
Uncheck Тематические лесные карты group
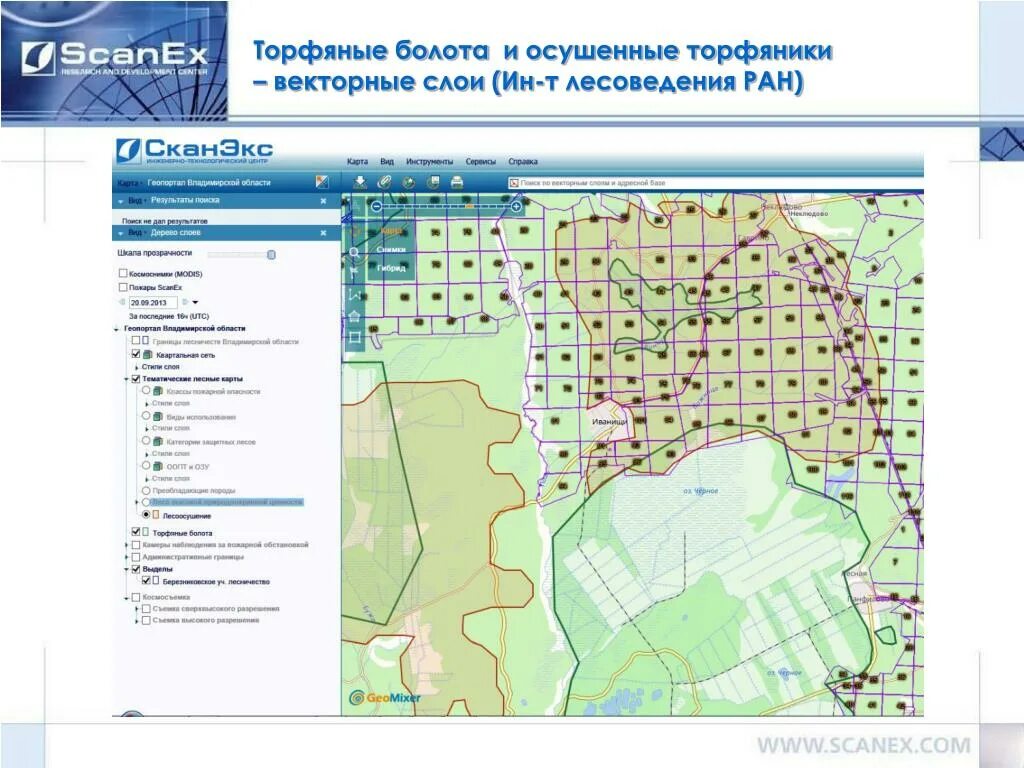(x=136, y=378)
